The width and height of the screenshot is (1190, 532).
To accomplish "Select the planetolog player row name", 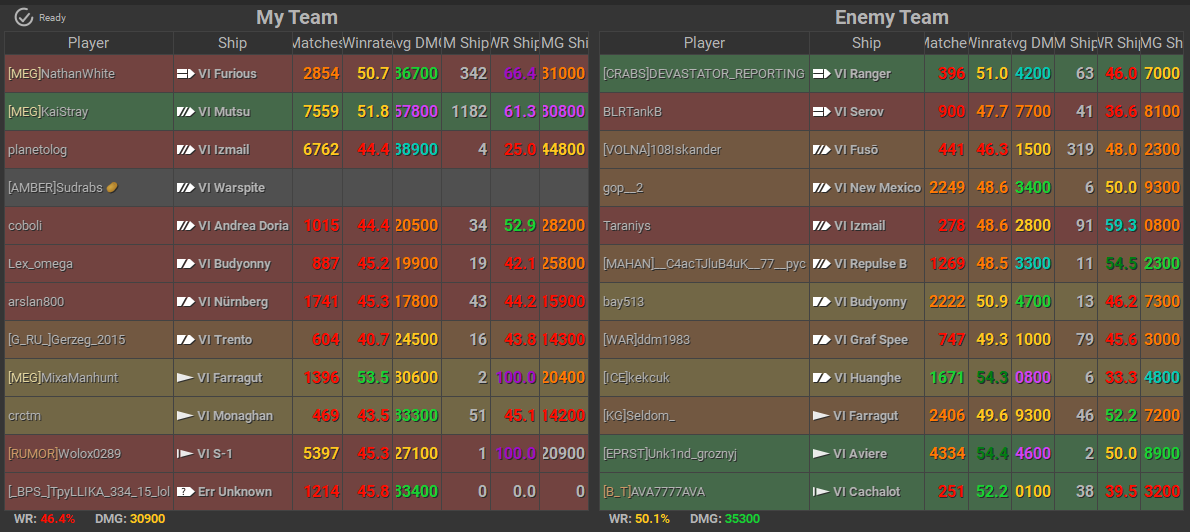I will click(x=37, y=150).
